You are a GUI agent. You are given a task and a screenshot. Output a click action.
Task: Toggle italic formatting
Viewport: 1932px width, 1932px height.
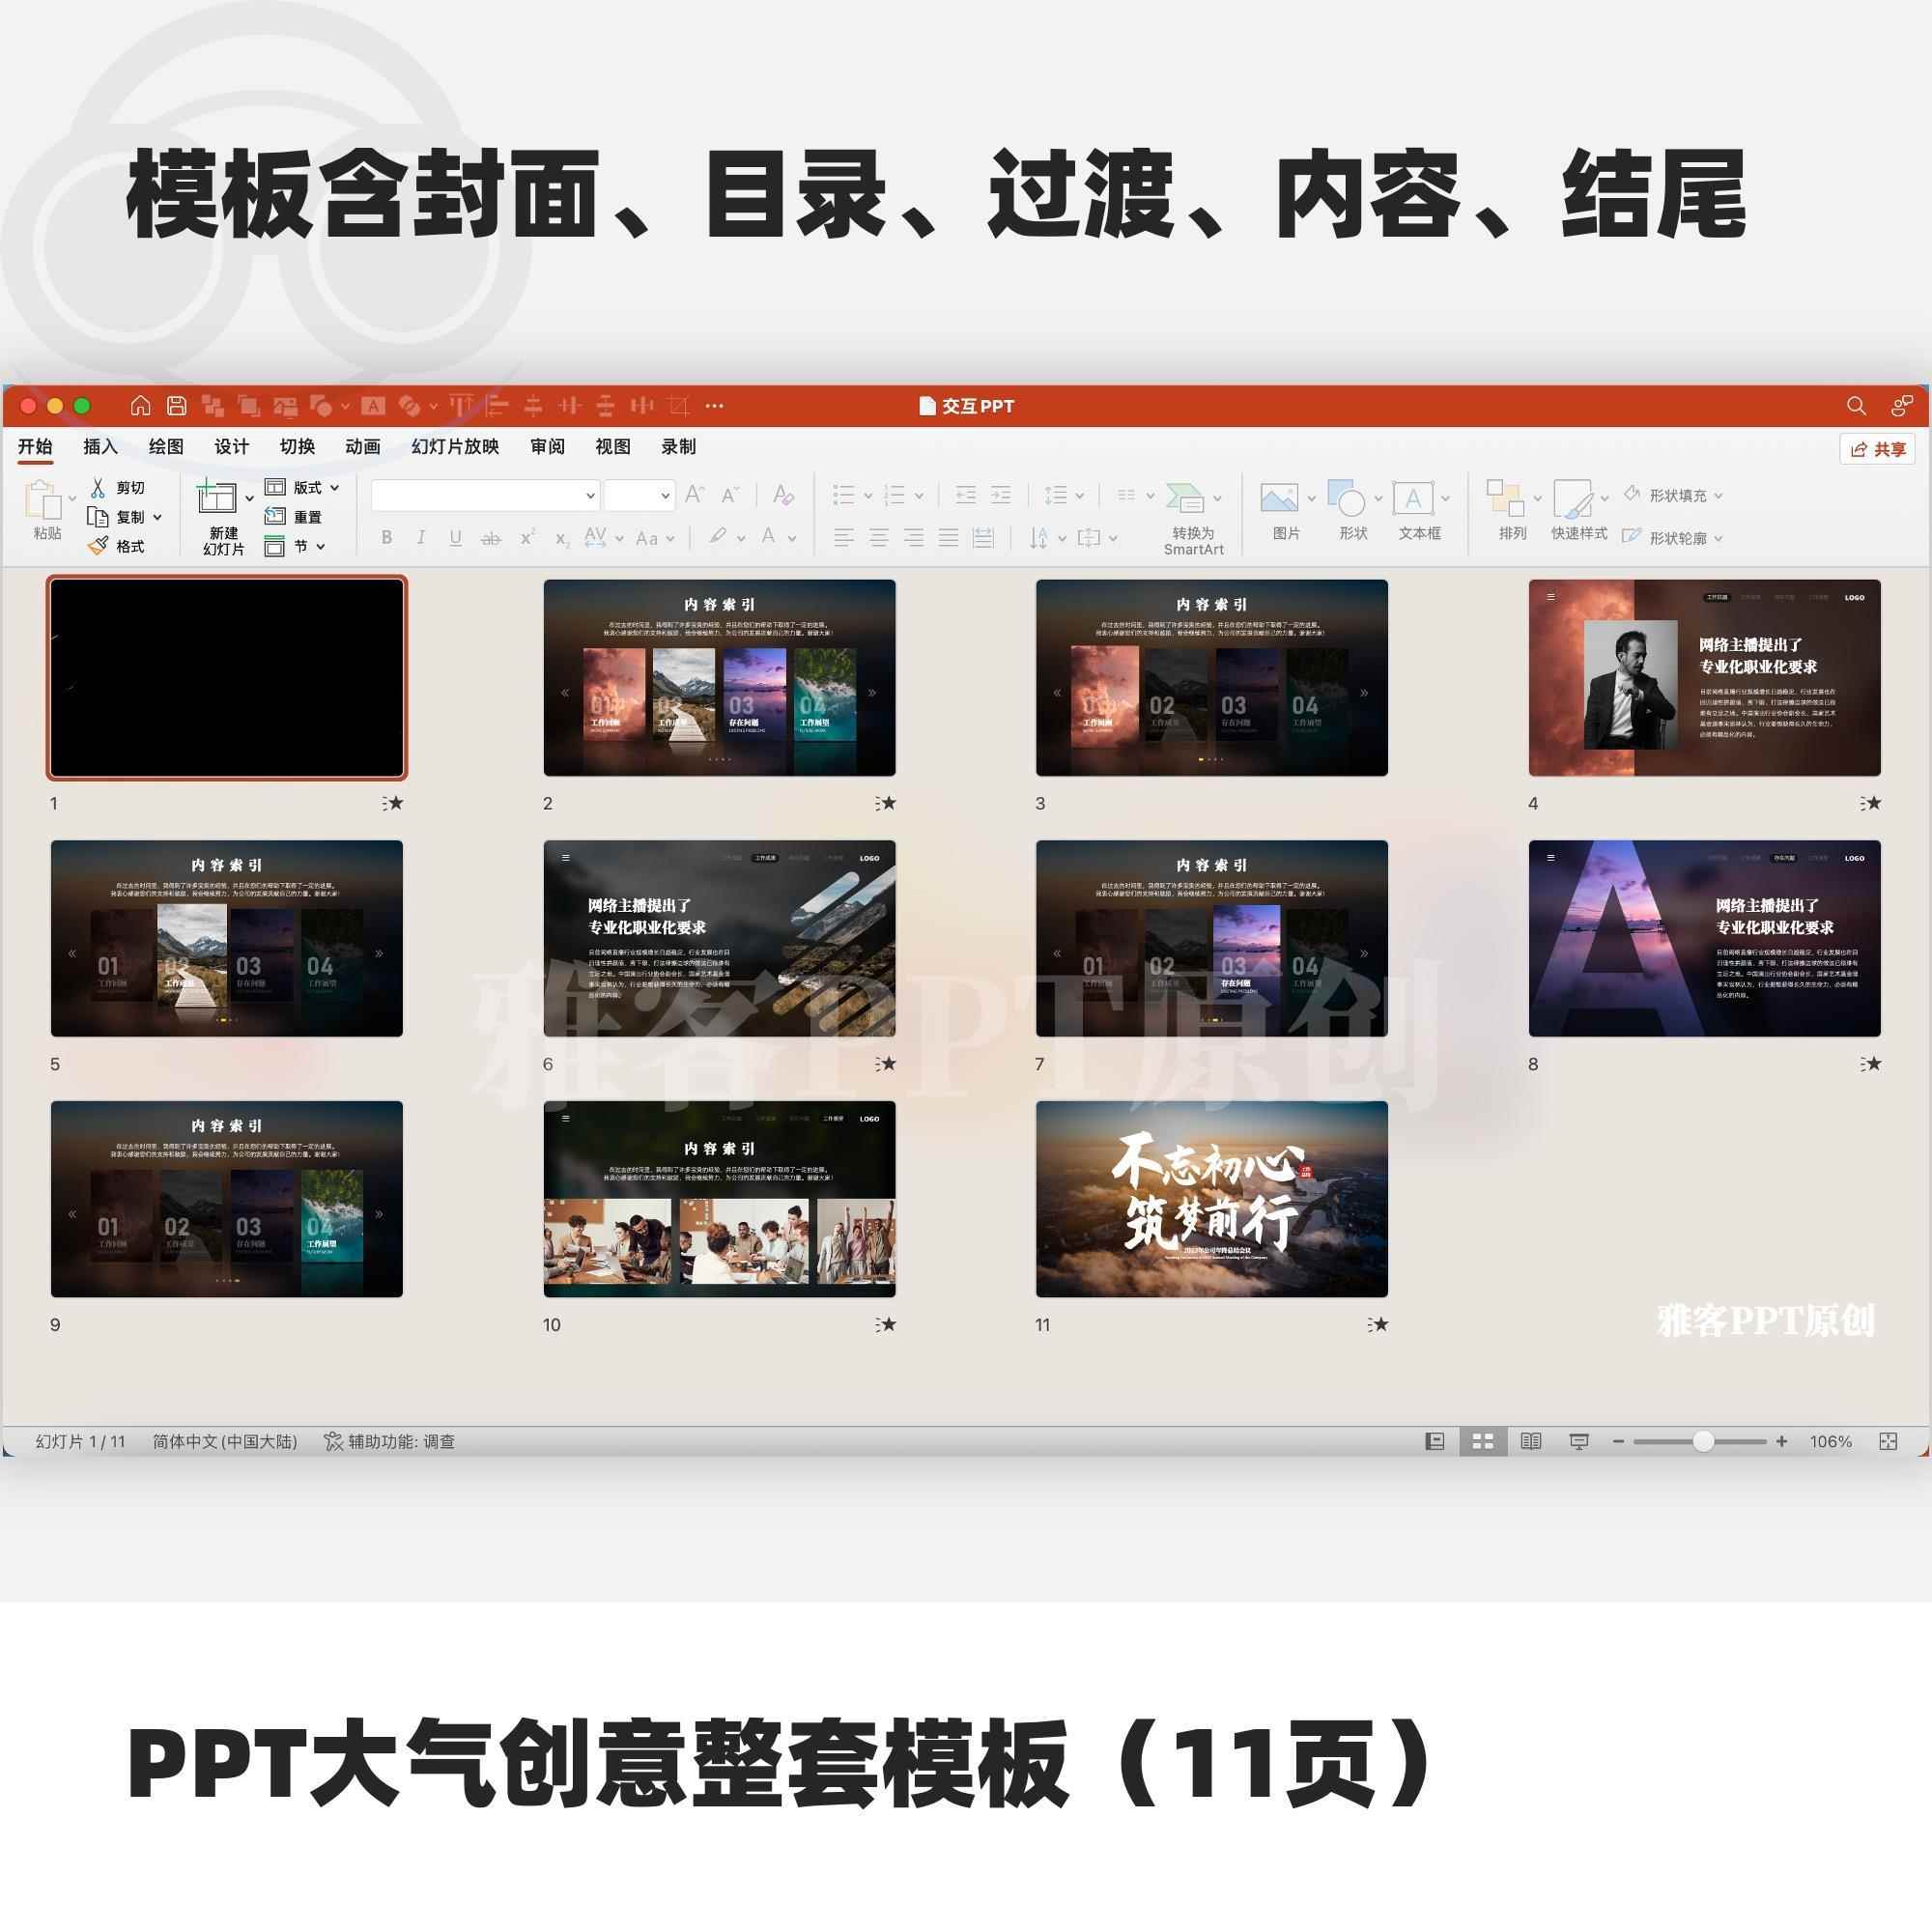(421, 538)
